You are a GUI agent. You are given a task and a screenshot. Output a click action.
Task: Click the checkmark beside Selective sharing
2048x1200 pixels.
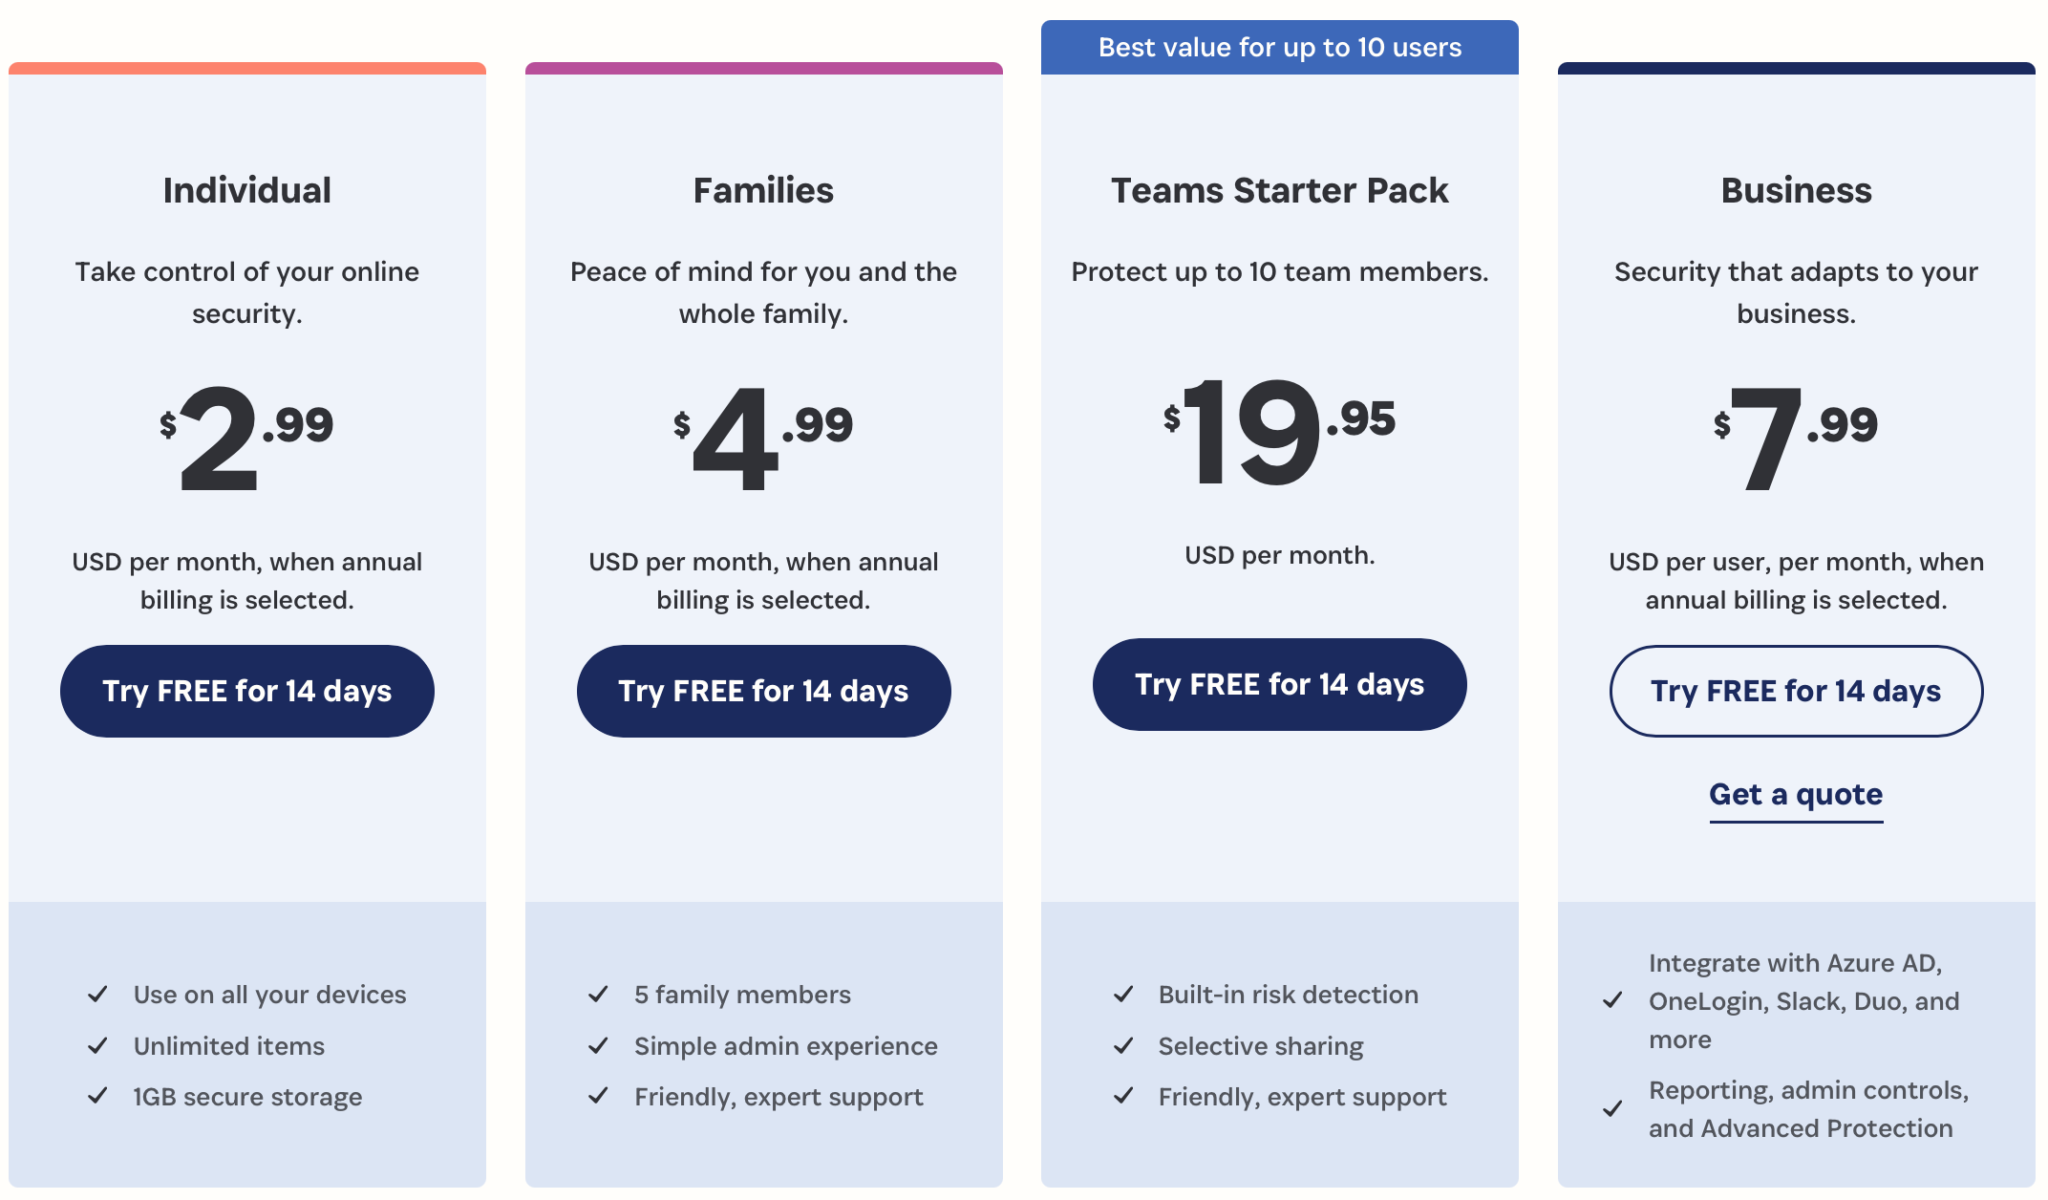click(x=1122, y=1046)
